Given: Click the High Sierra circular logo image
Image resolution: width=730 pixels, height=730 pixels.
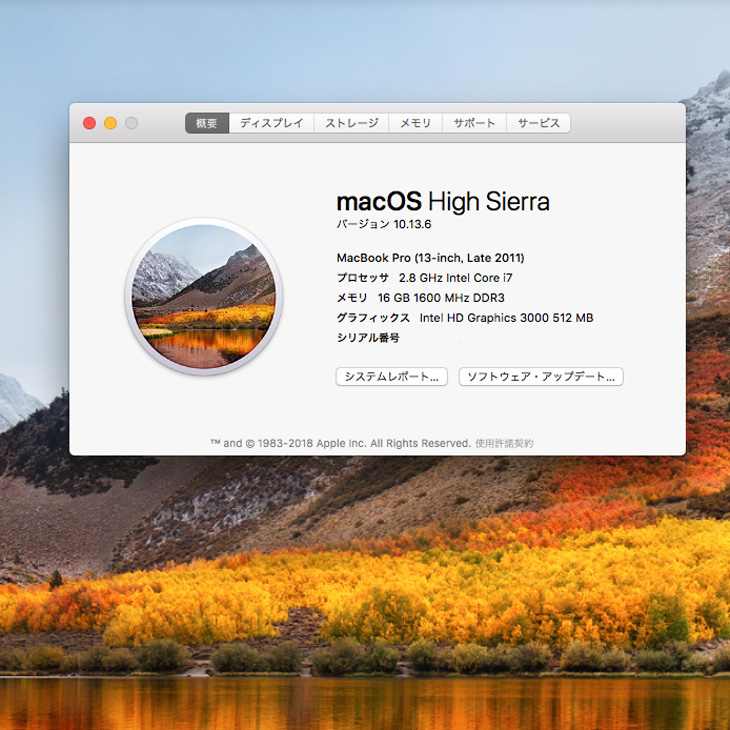Looking at the screenshot, I should tap(204, 297).
